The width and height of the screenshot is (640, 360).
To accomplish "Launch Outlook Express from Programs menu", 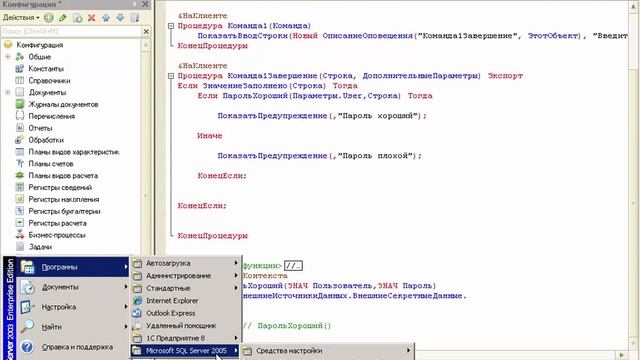I will (186, 313).
